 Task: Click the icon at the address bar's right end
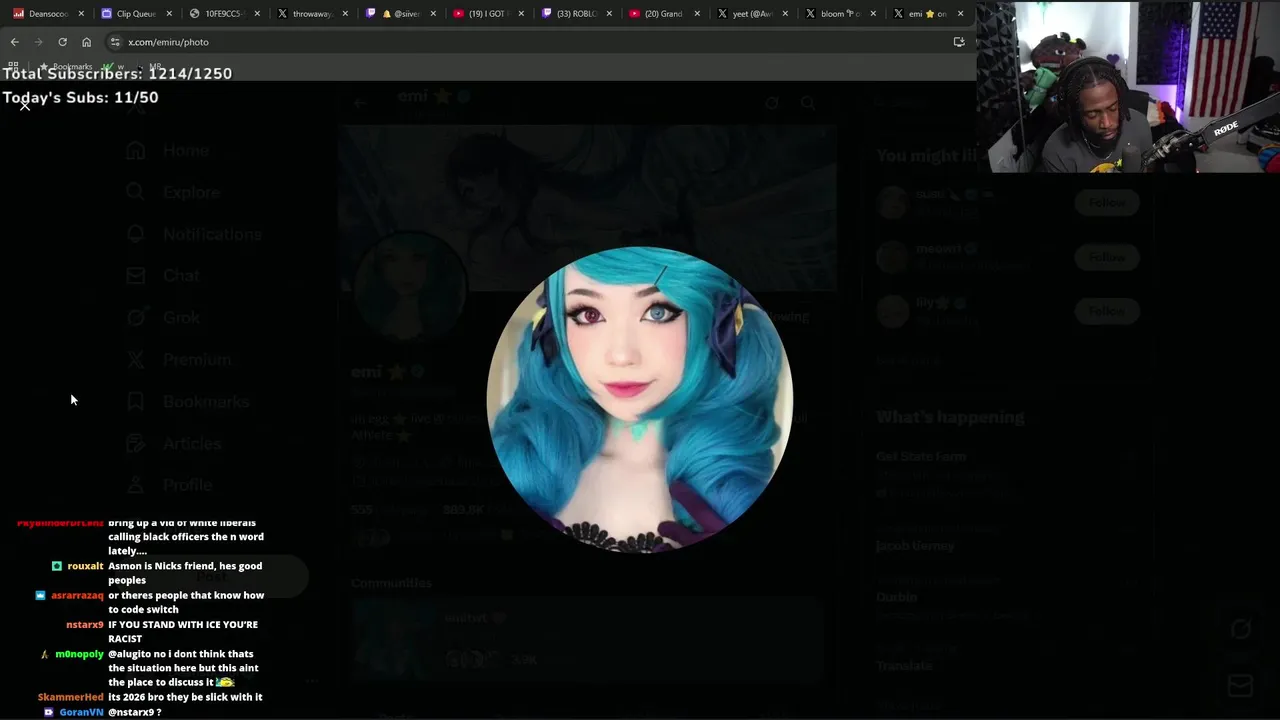coord(959,42)
